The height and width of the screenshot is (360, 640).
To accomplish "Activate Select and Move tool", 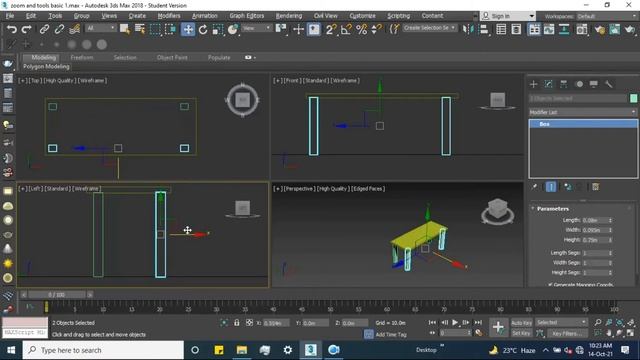I will (x=188, y=29).
